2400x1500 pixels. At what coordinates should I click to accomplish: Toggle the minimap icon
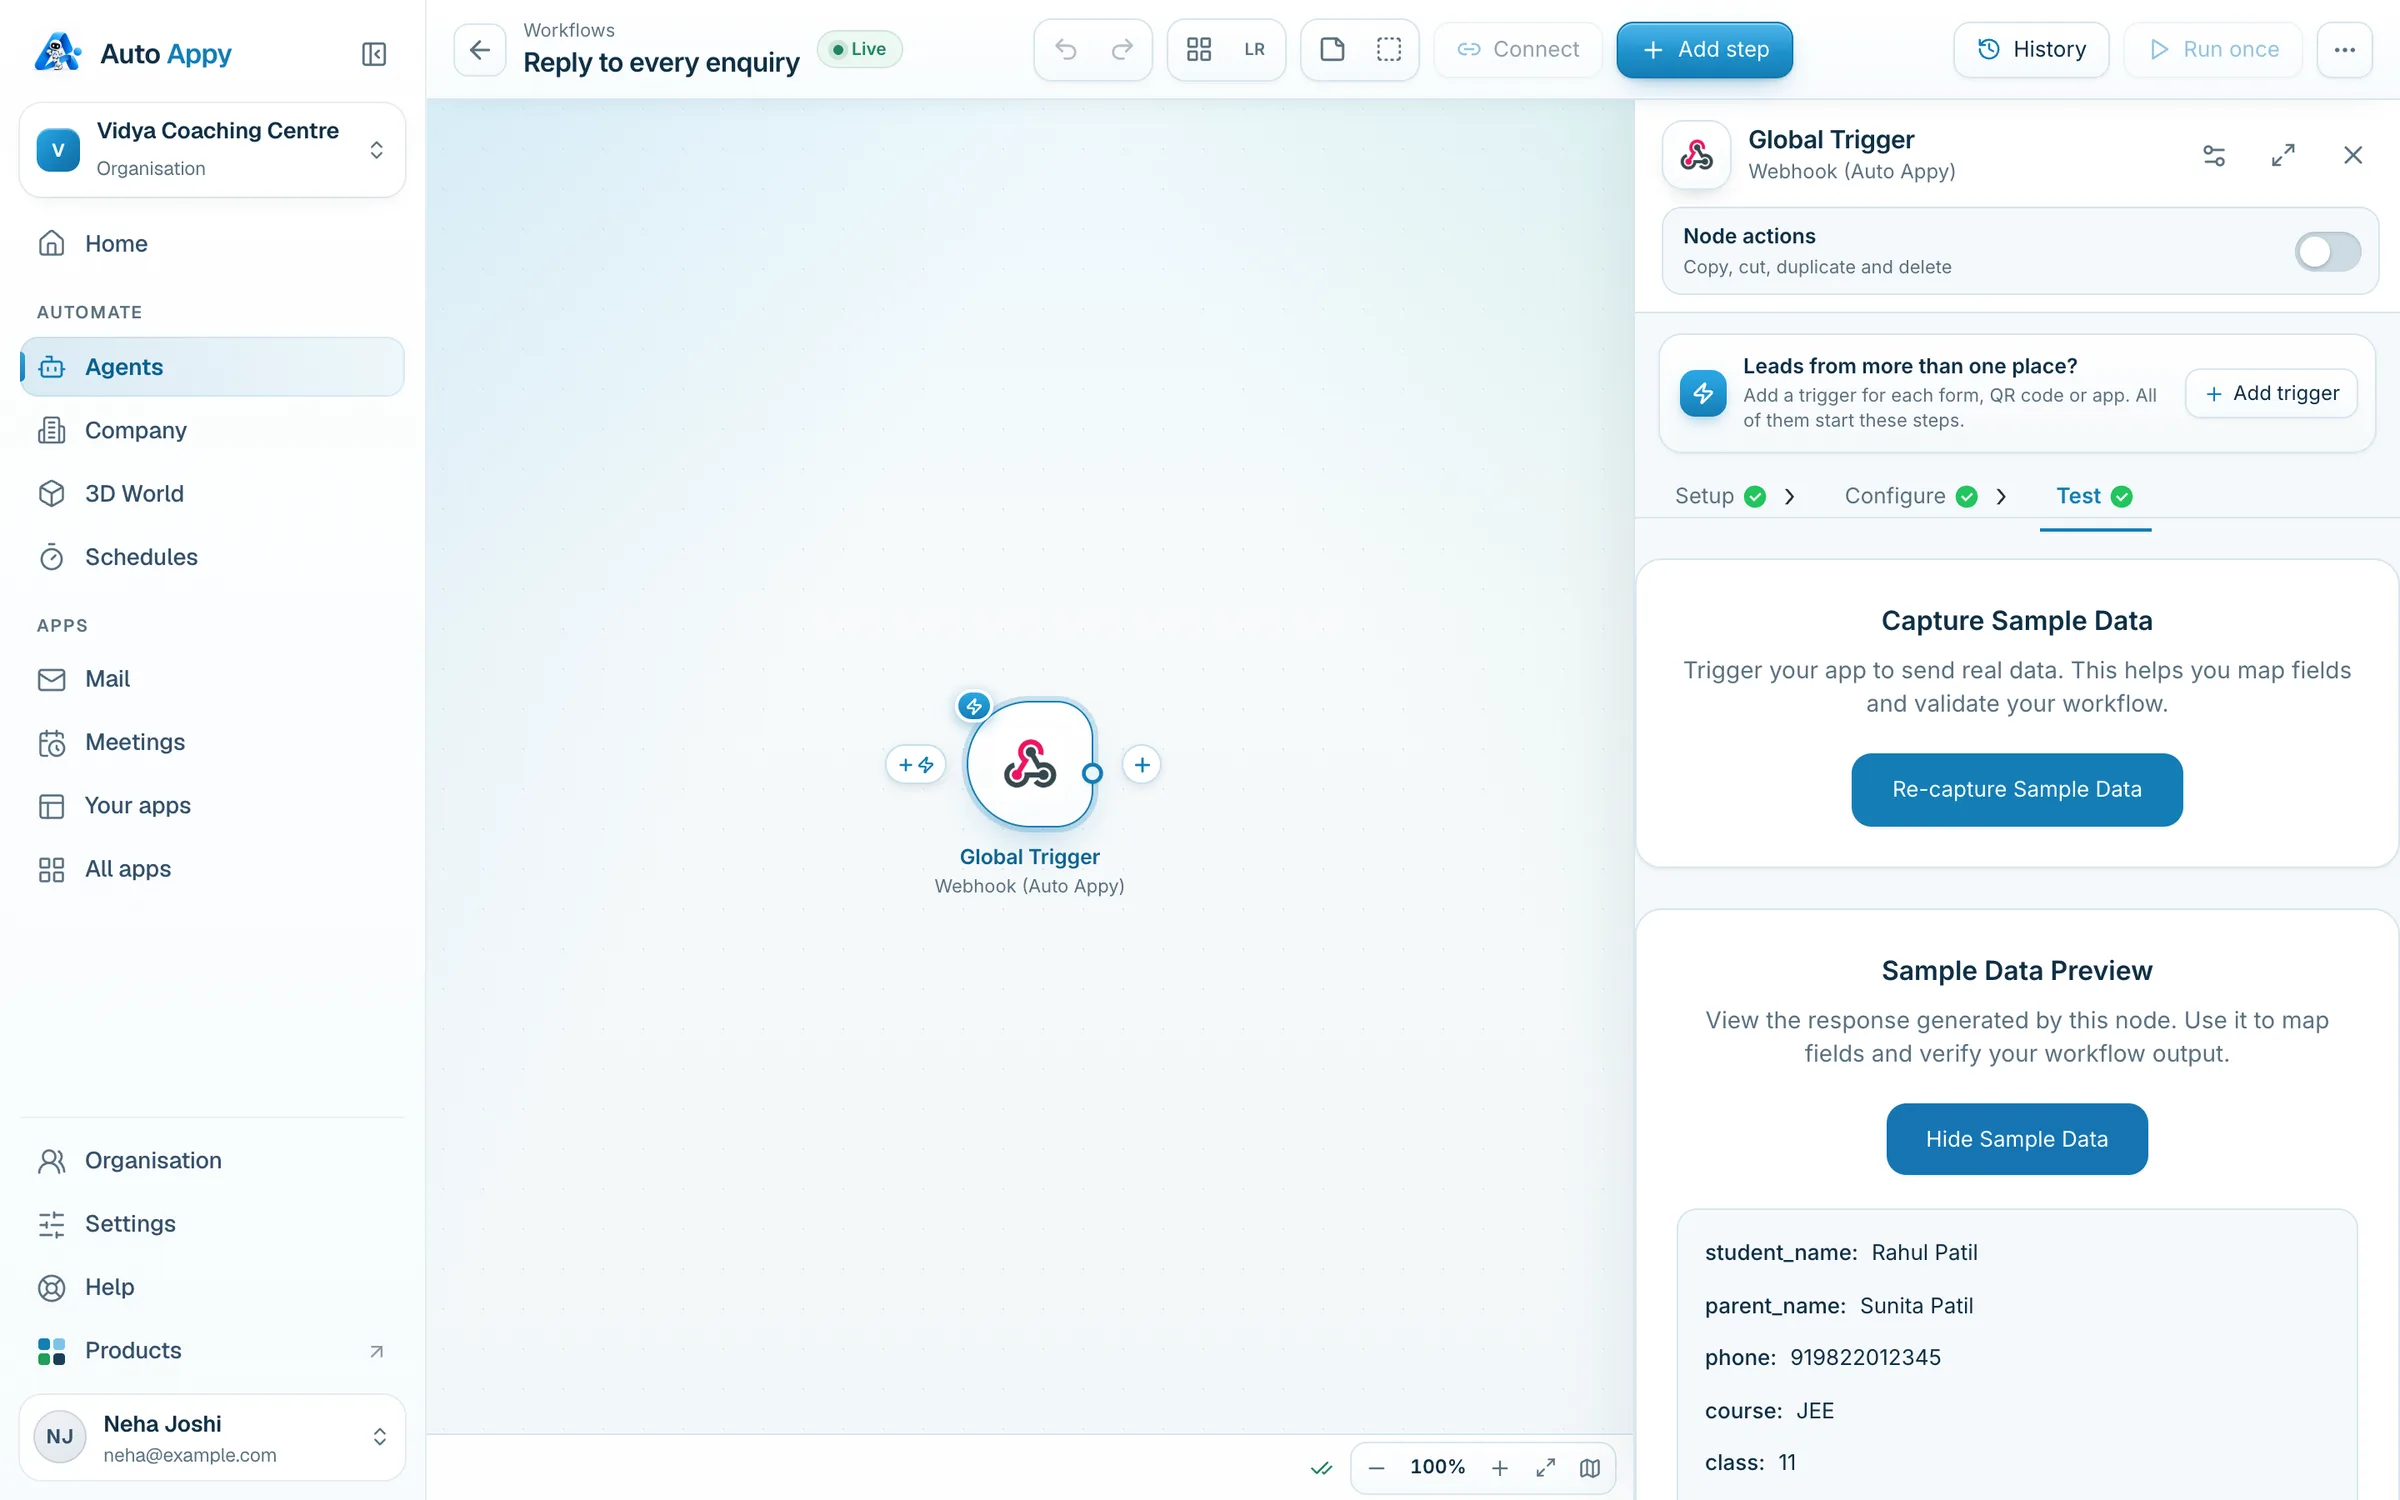(x=1589, y=1467)
